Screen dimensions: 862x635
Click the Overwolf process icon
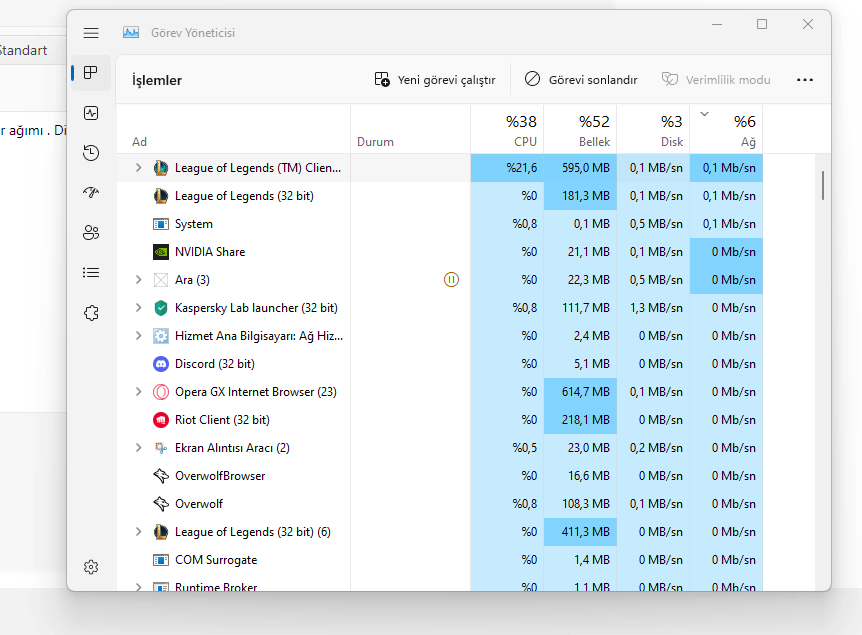[x=161, y=504]
